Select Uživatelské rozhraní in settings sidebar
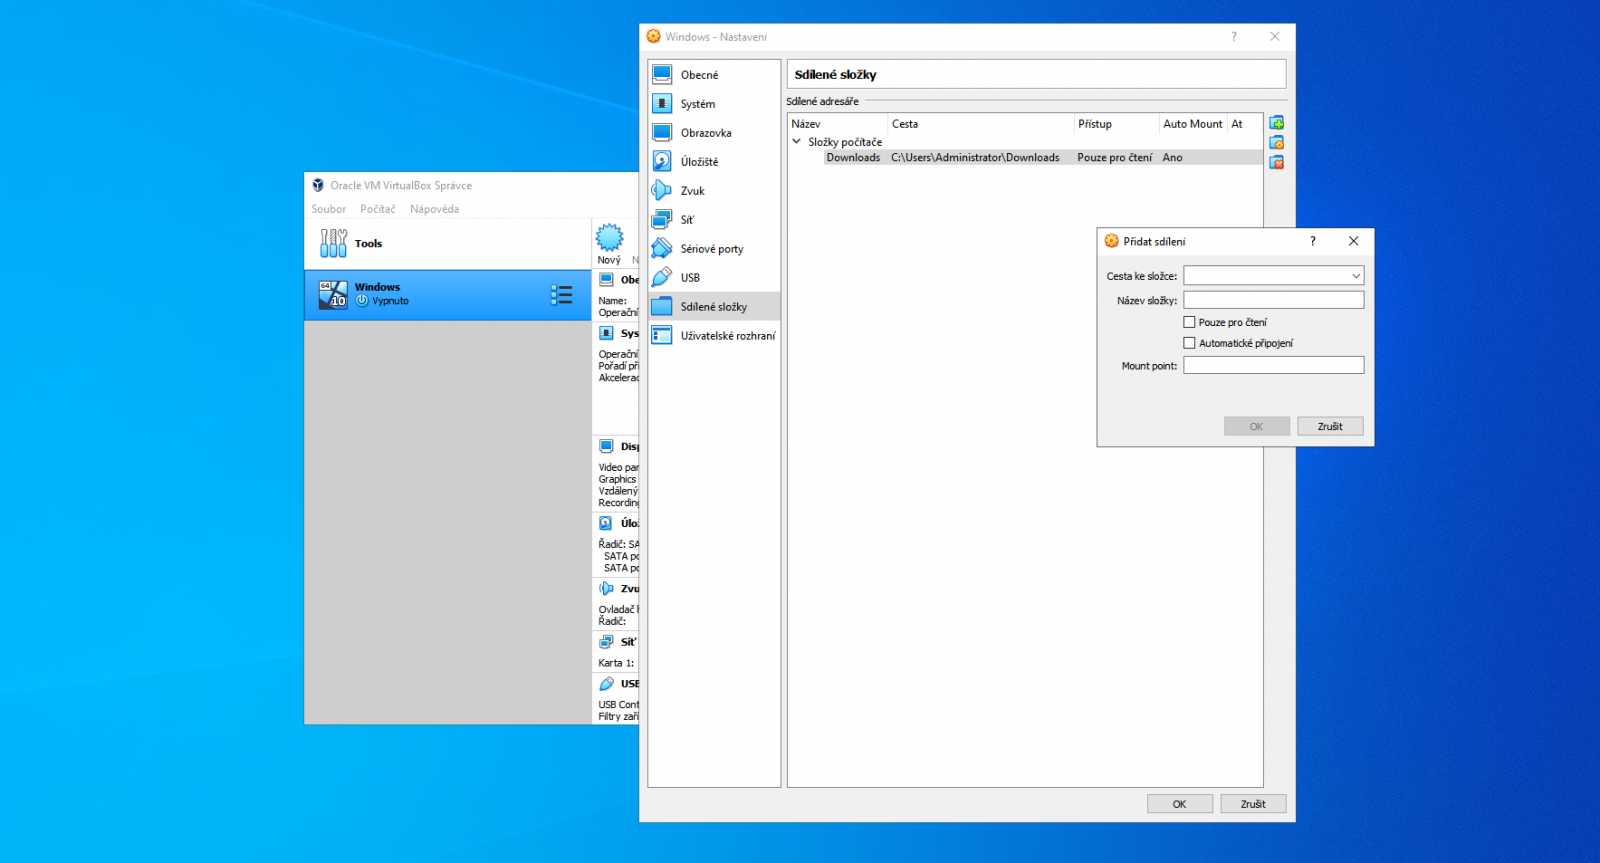Viewport: 1600px width, 863px height. click(x=714, y=336)
